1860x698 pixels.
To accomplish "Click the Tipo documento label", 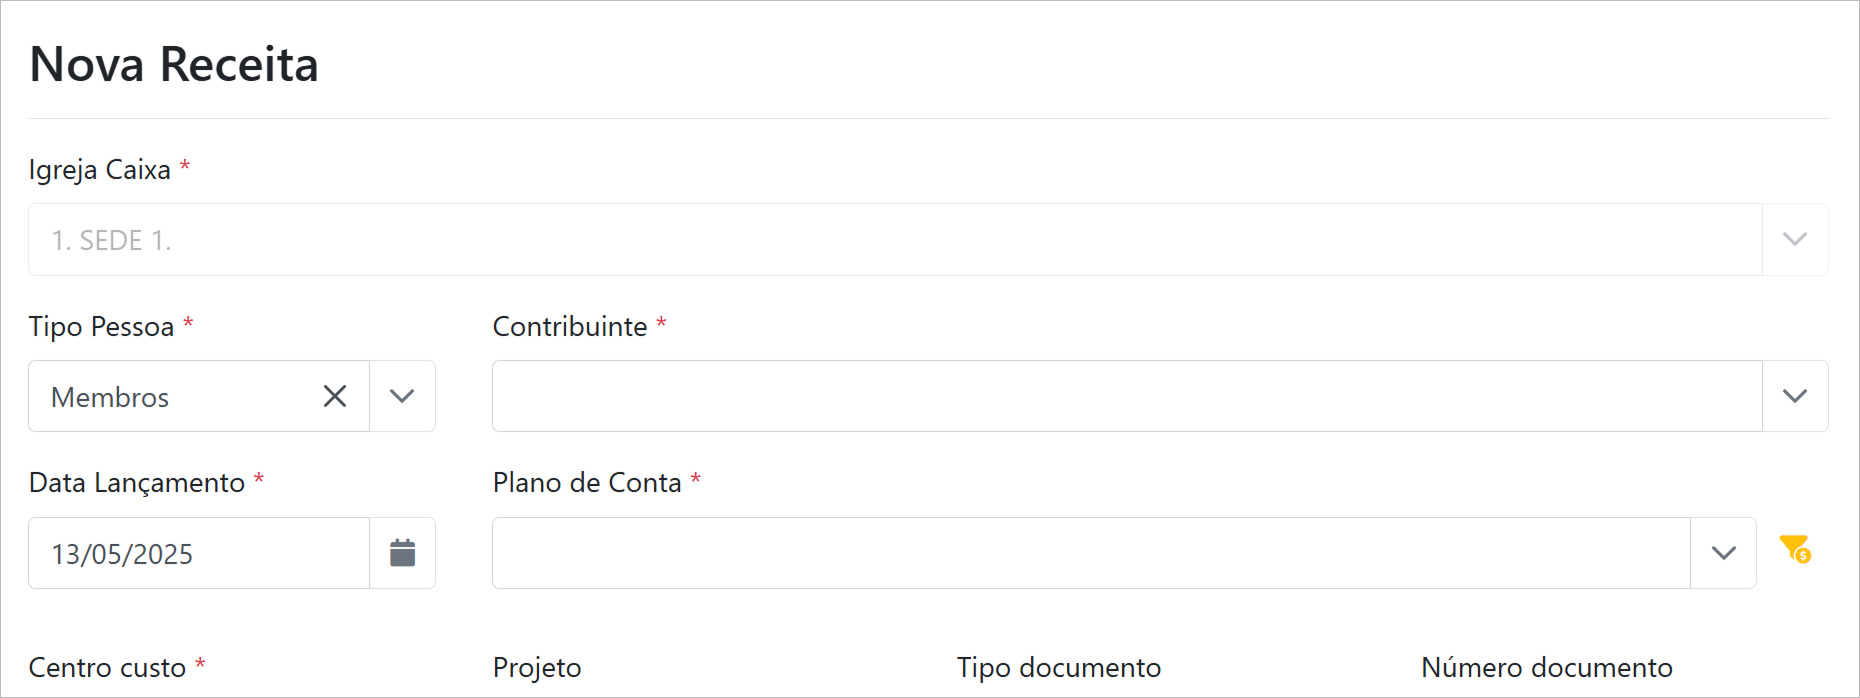I will coord(1059,667).
